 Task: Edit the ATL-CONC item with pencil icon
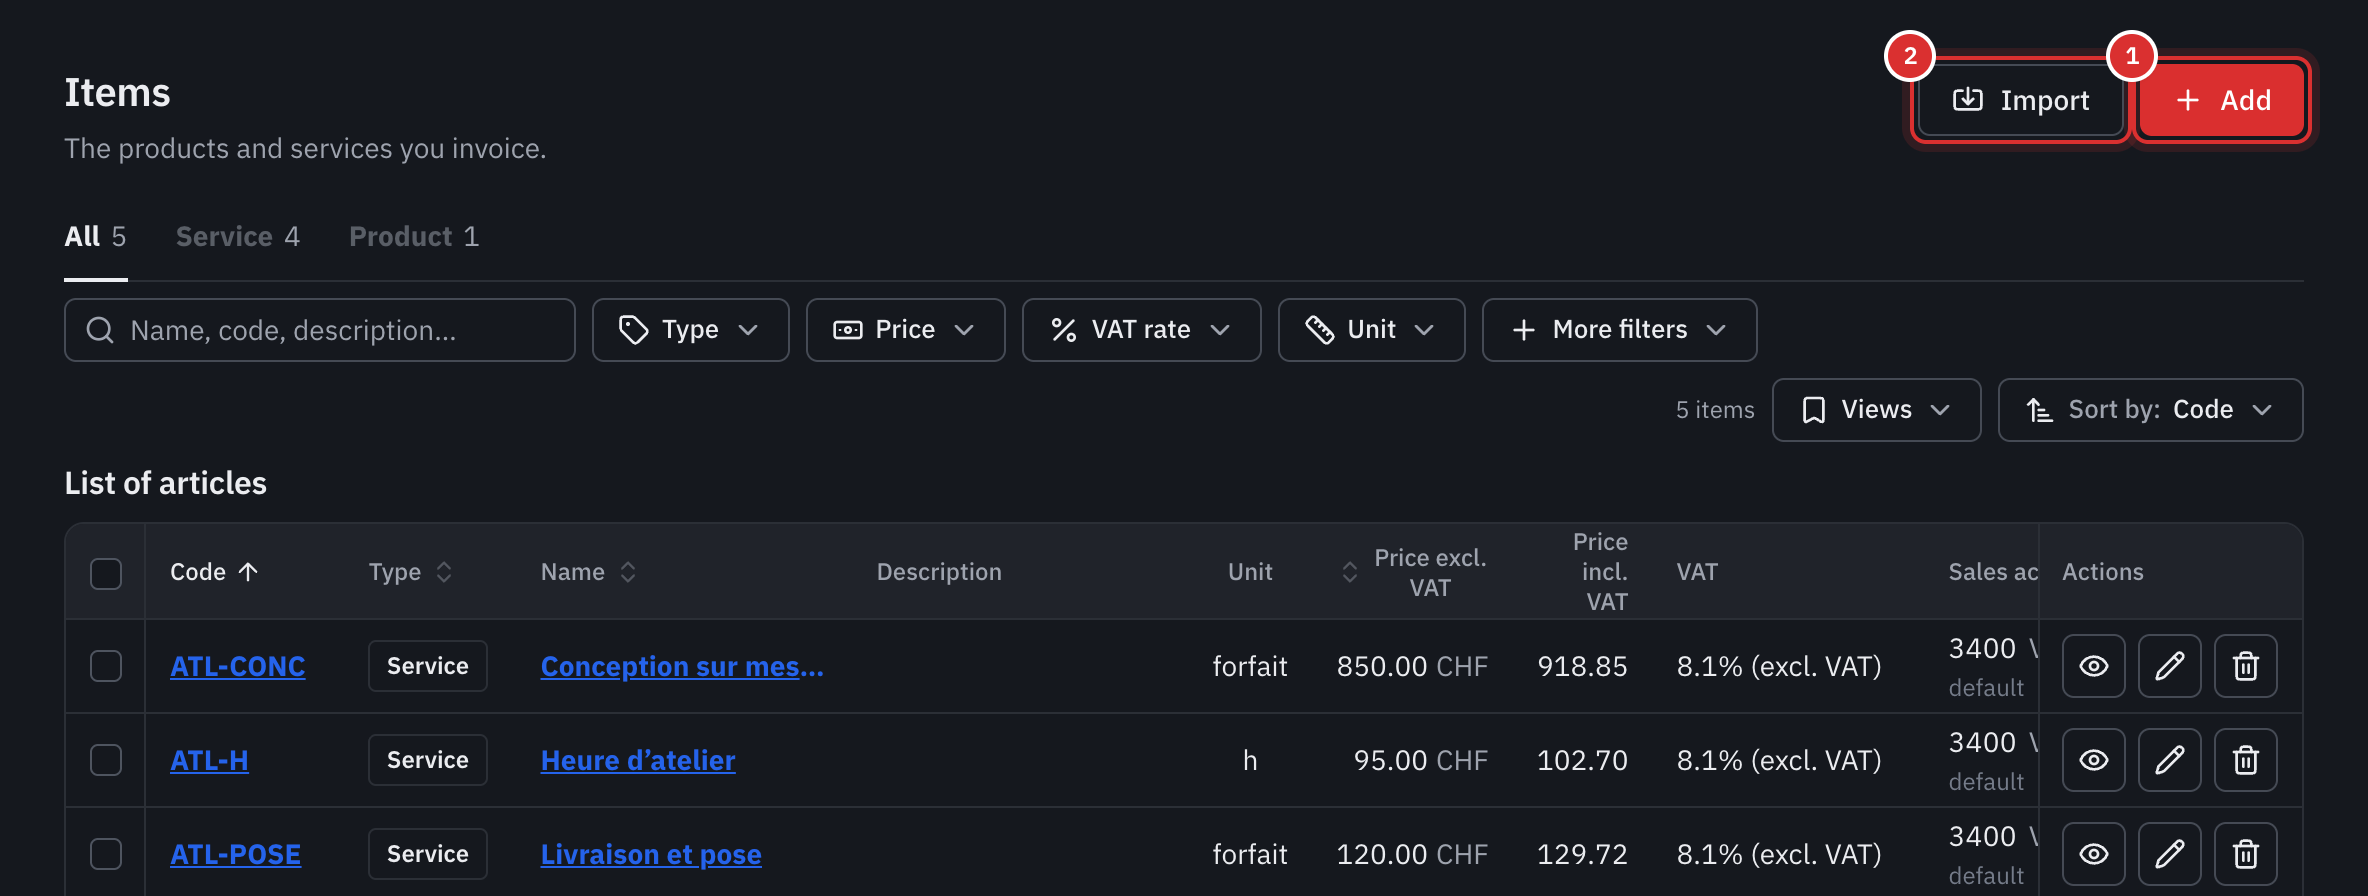(x=2170, y=666)
